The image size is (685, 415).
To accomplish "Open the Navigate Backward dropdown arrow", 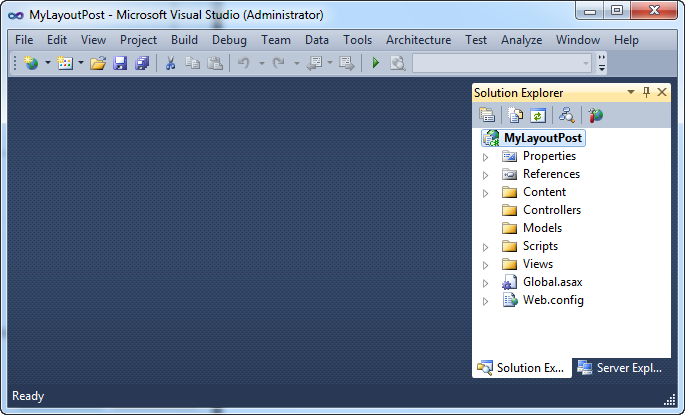I will [330, 63].
